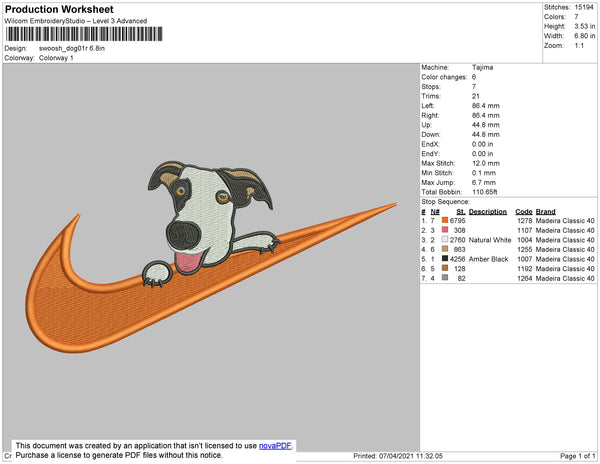Screen dimensions: 600x464
Task: Click the printed date 07/04/2021 11.32.05
Action: [411, 456]
